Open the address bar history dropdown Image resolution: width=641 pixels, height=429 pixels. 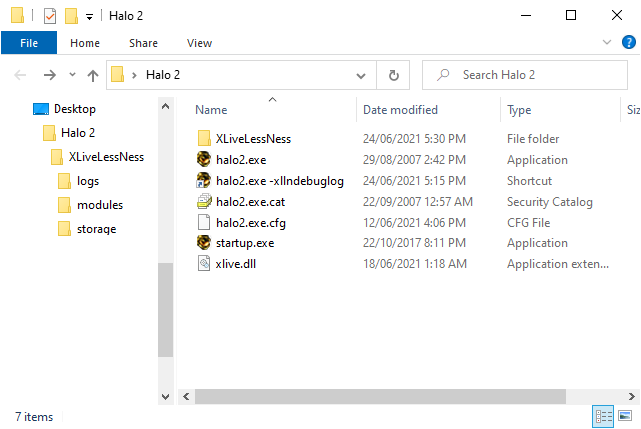click(361, 75)
